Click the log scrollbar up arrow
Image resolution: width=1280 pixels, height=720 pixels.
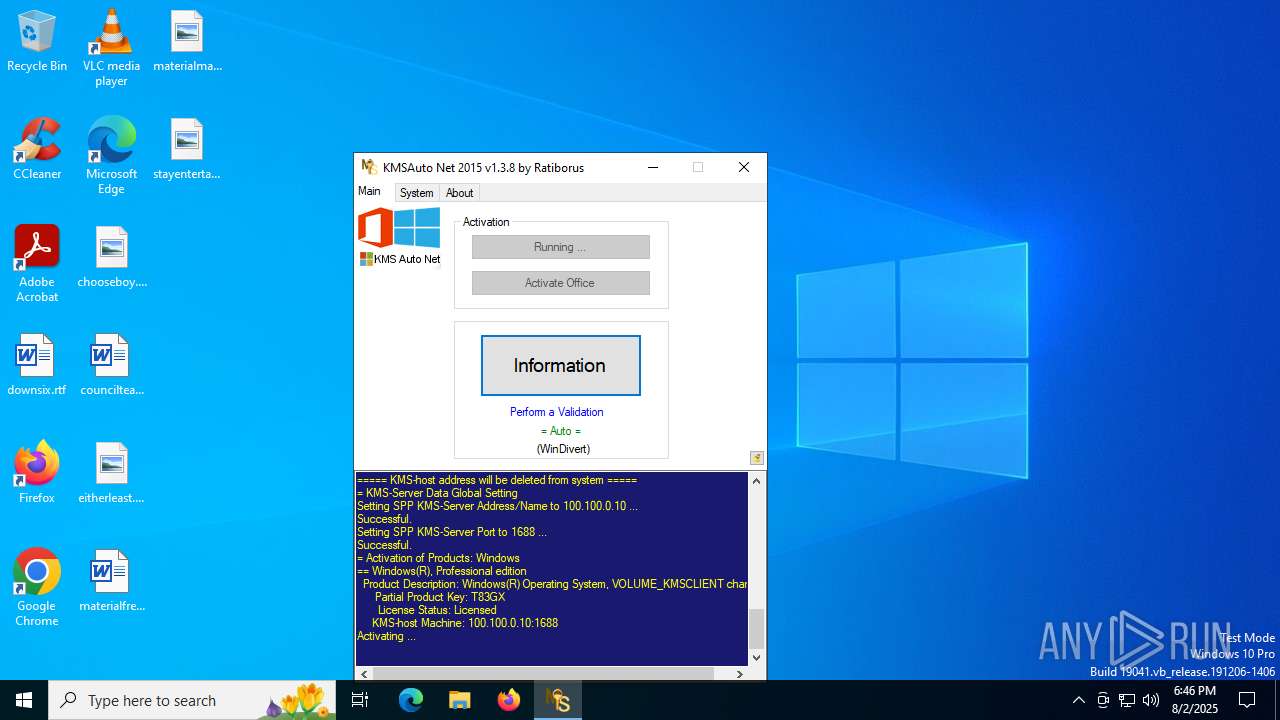pyautogui.click(x=757, y=481)
